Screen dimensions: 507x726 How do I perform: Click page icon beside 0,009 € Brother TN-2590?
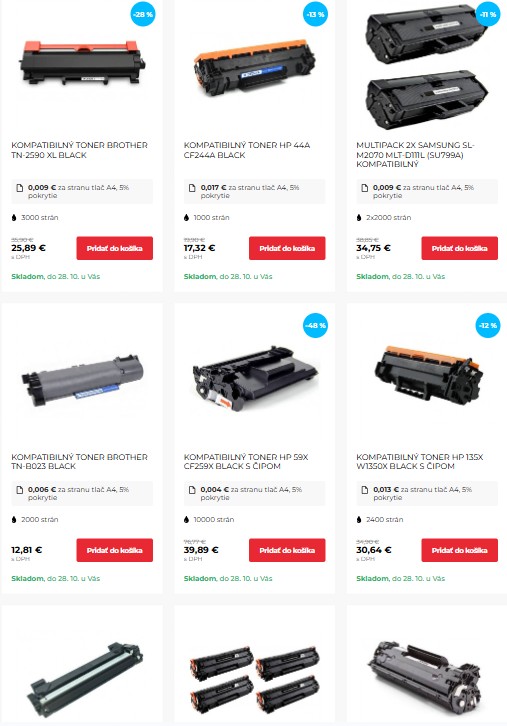point(19,188)
